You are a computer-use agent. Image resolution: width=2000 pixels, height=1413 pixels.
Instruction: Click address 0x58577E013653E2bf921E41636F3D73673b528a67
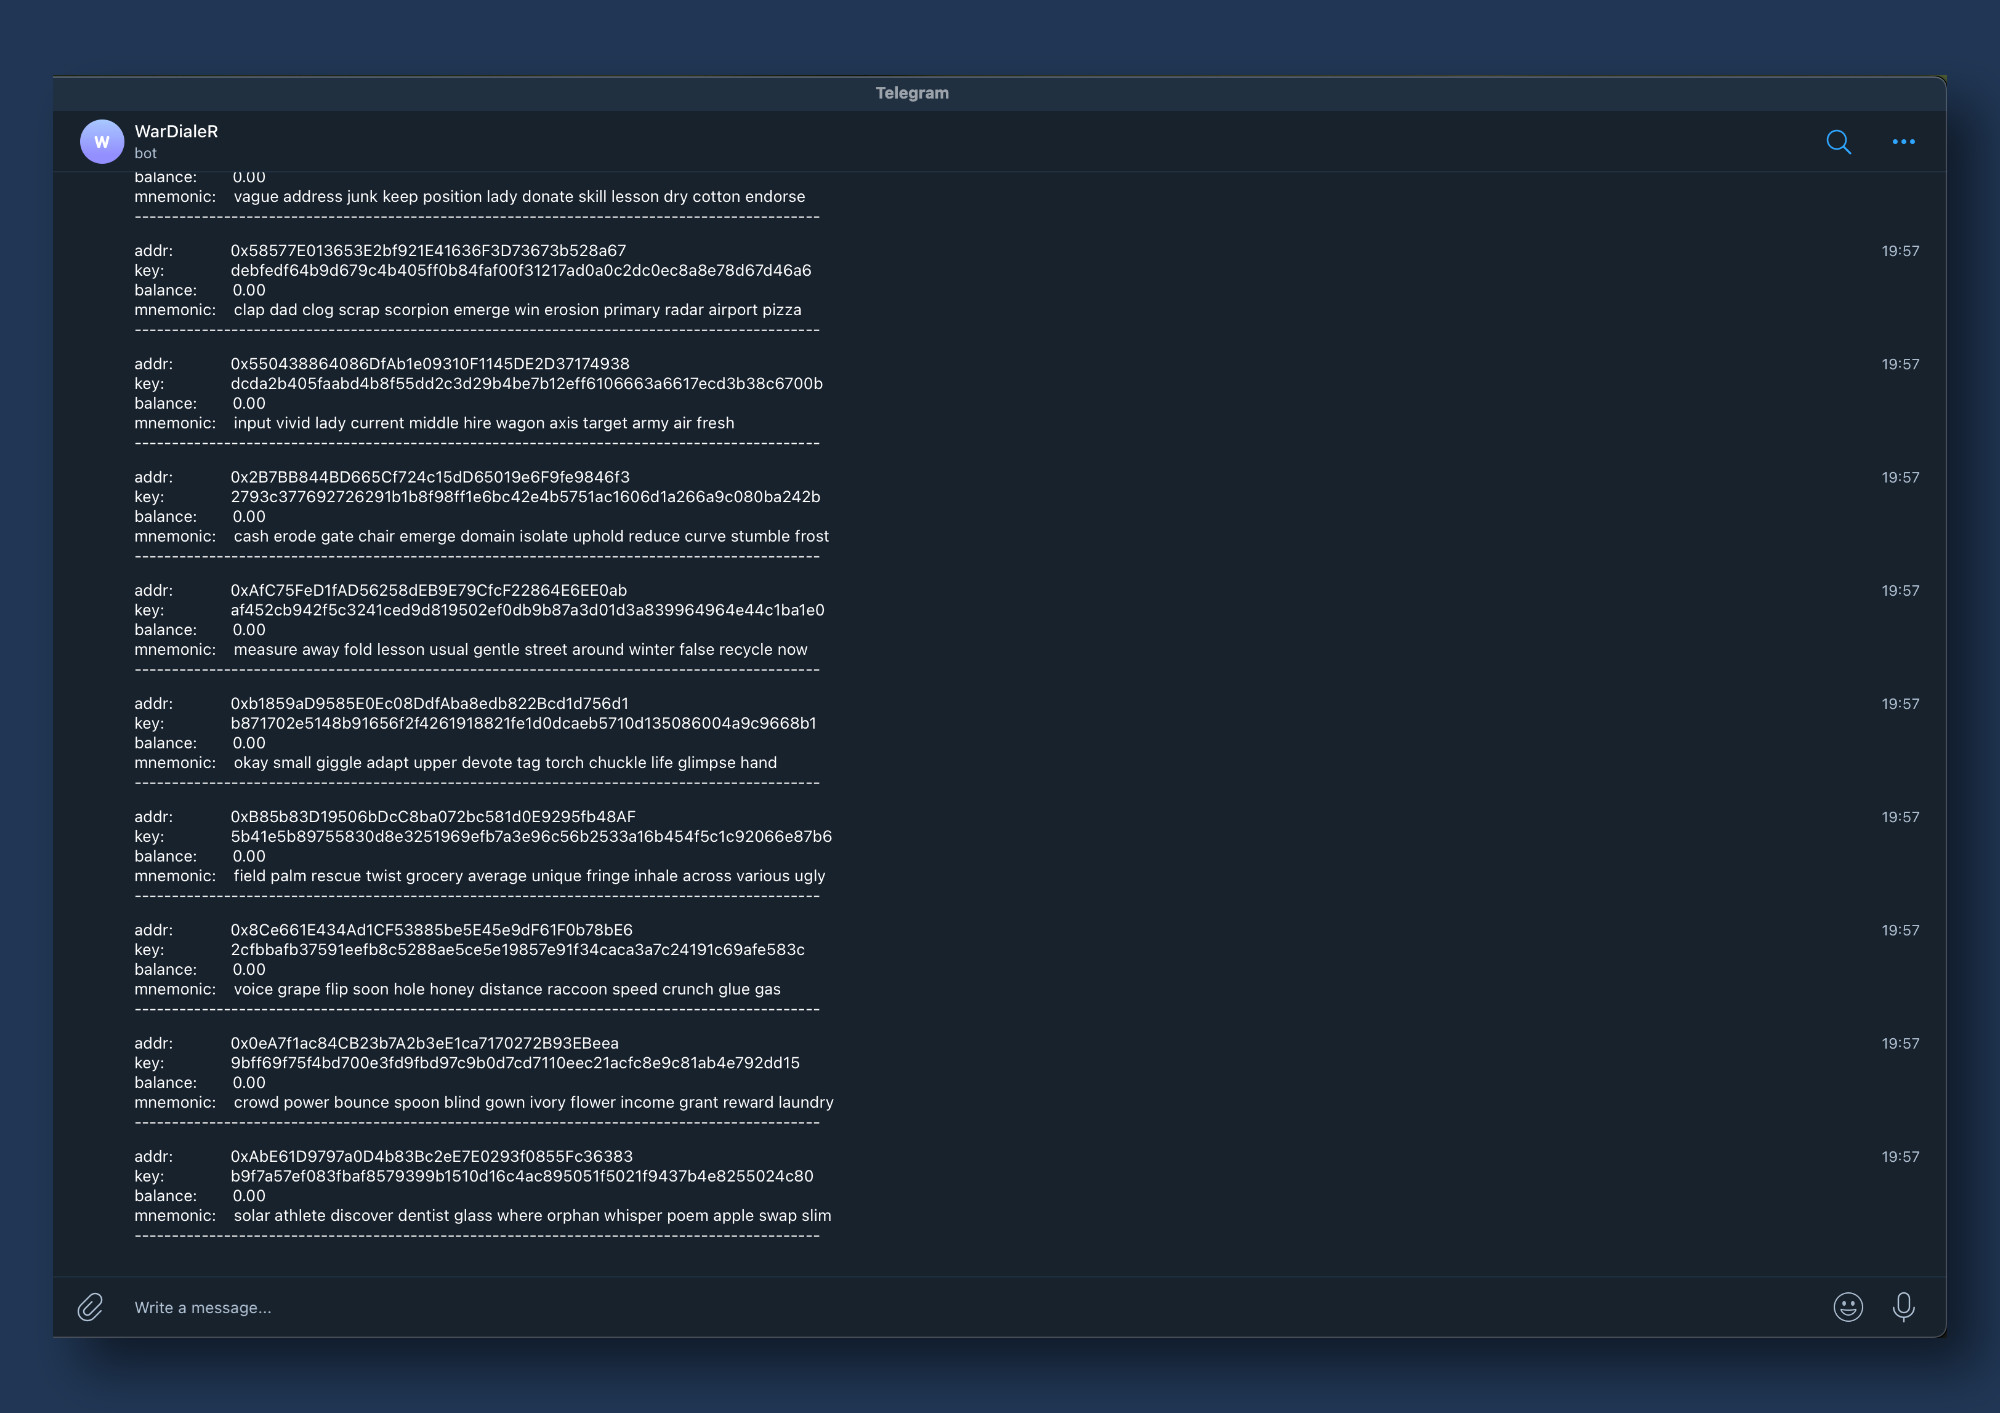(428, 251)
